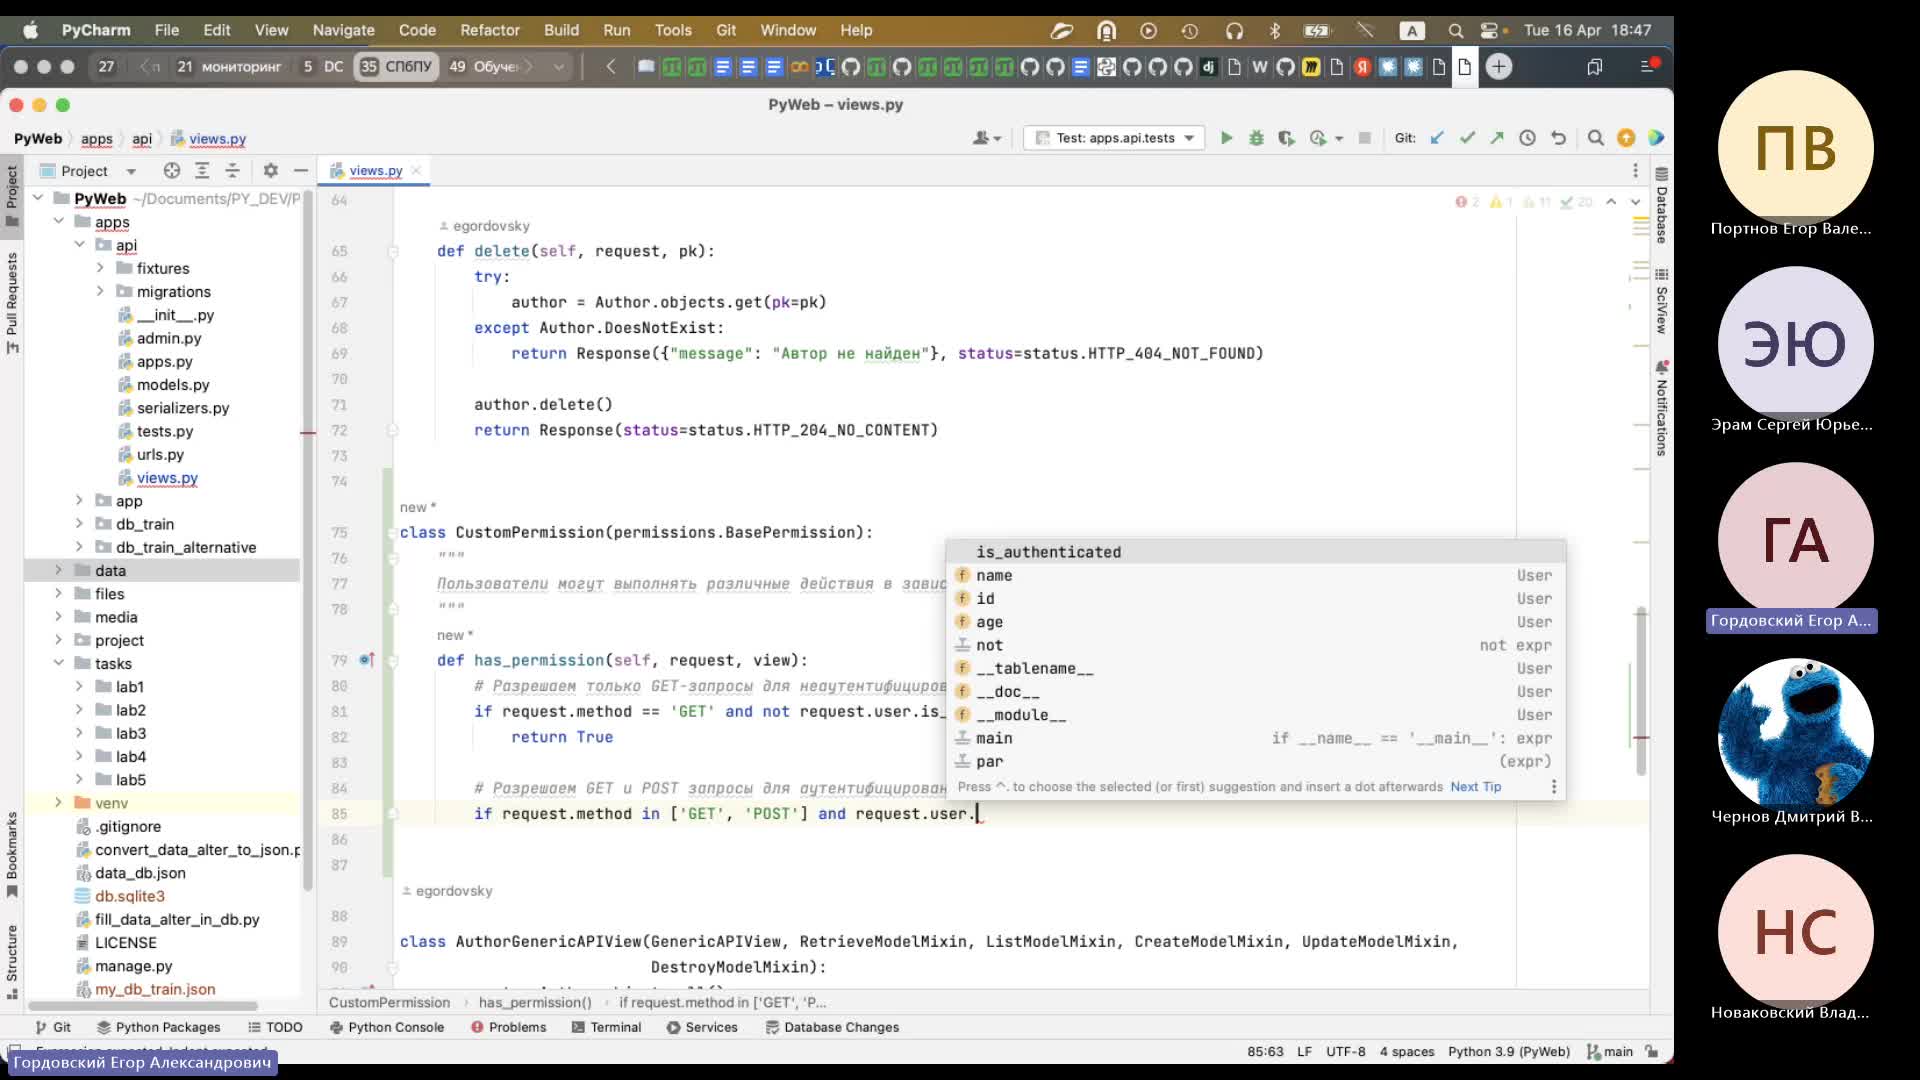Push changes with the green arrow
1920x1080 pixels.
click(1497, 138)
